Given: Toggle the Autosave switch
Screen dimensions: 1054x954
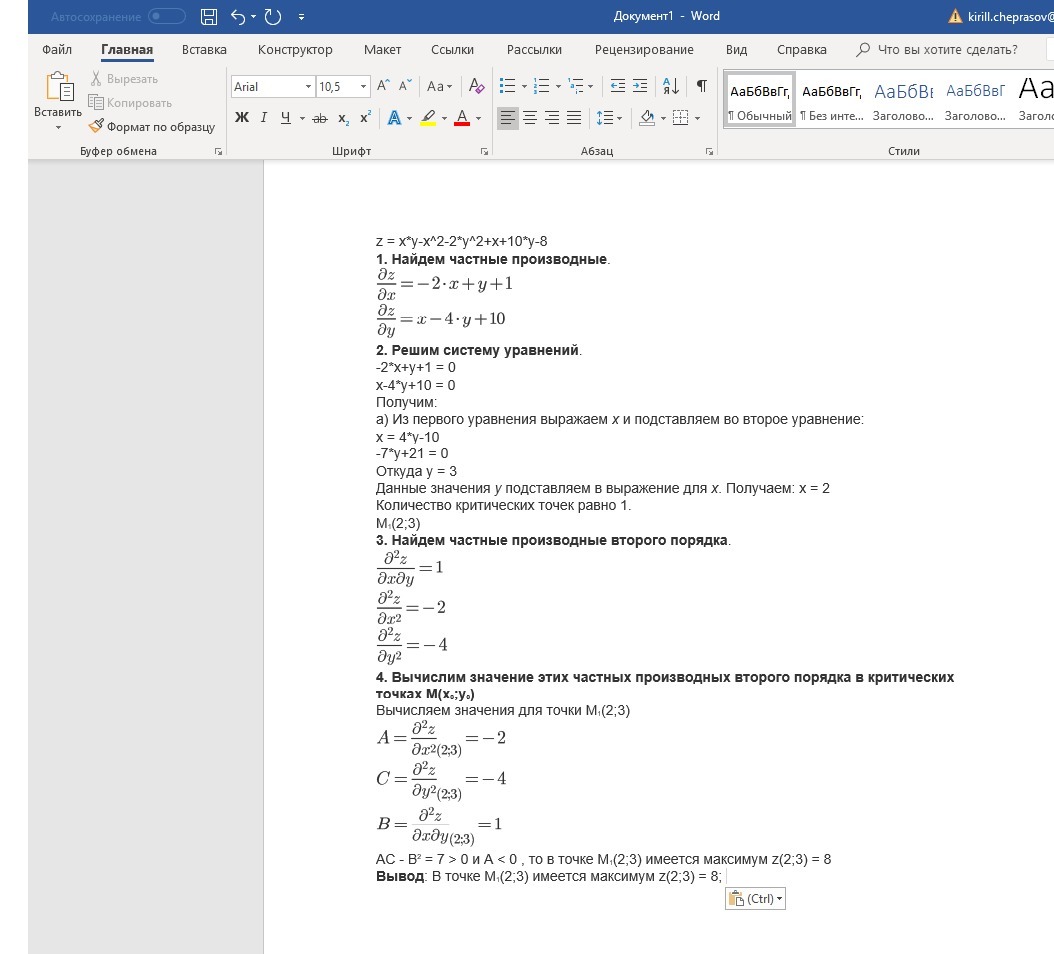Looking at the screenshot, I should (167, 16).
